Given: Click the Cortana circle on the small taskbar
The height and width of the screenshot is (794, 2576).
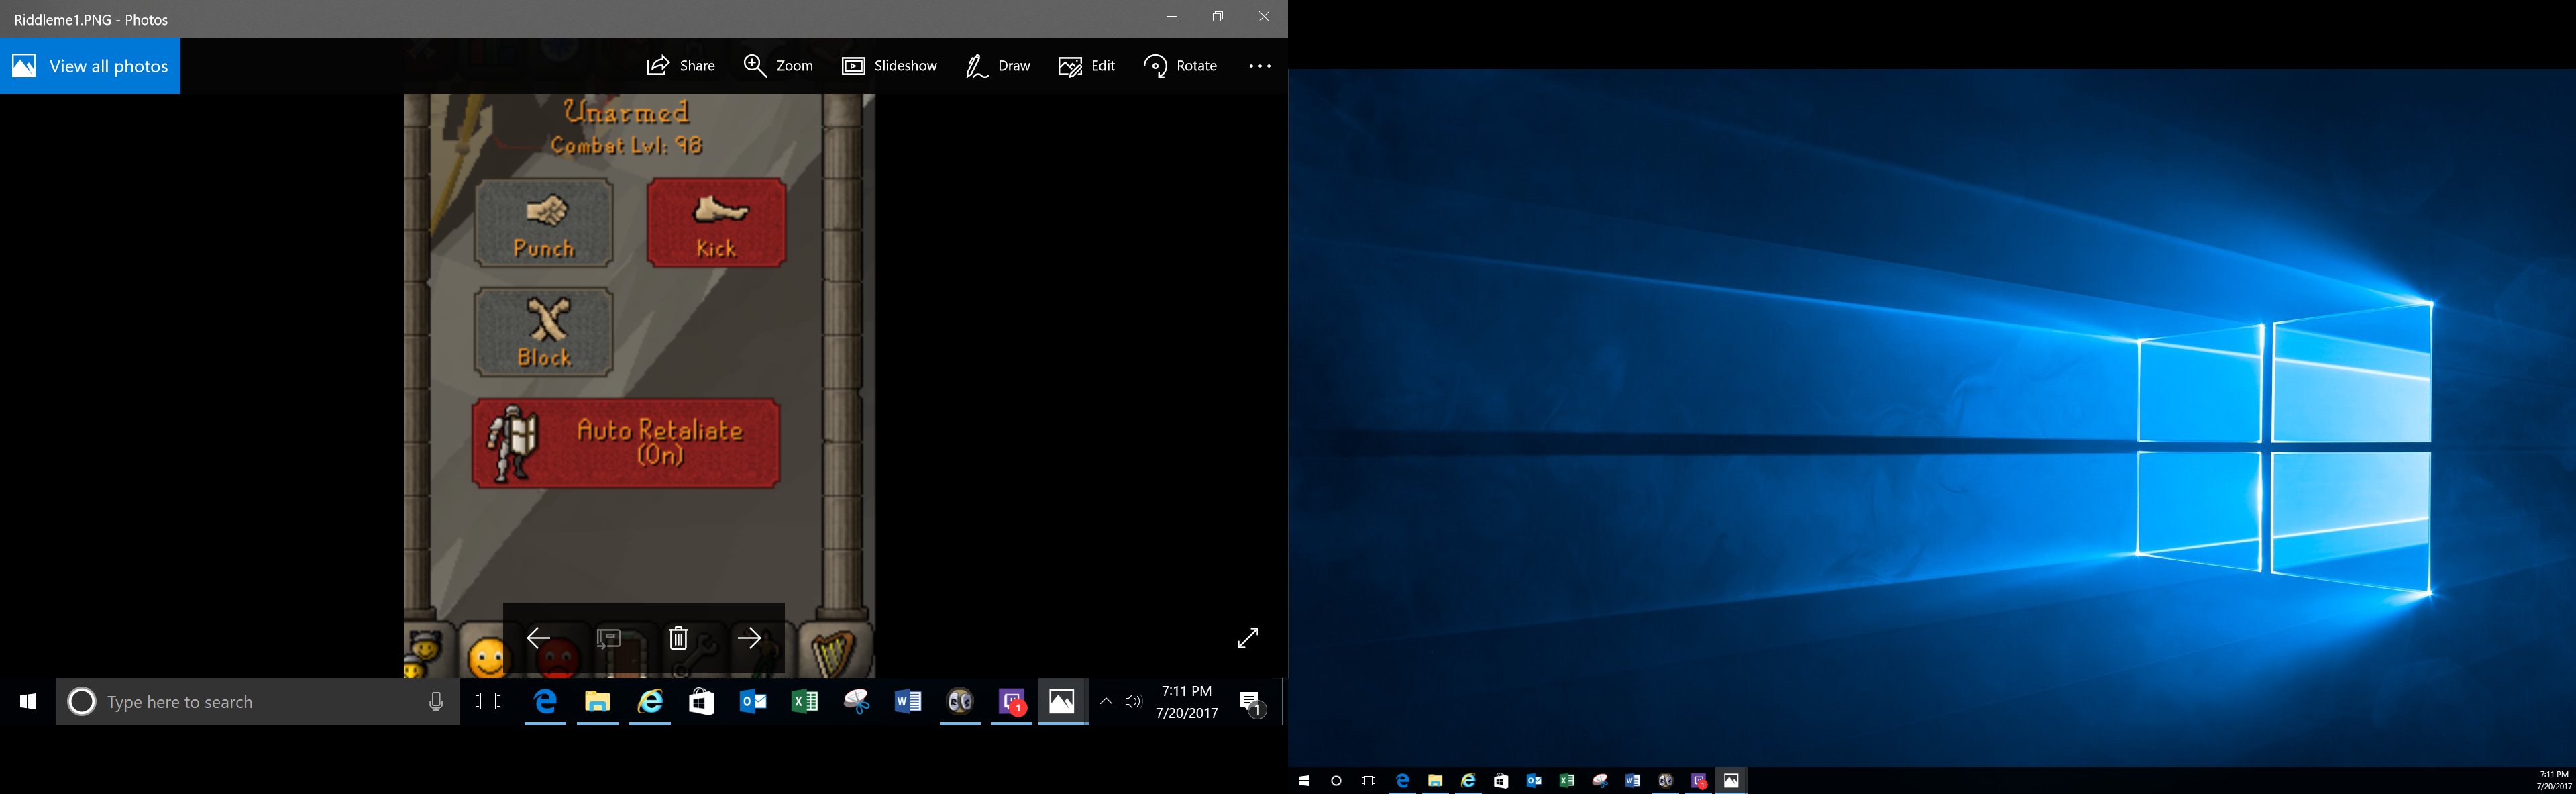Looking at the screenshot, I should pos(1336,781).
